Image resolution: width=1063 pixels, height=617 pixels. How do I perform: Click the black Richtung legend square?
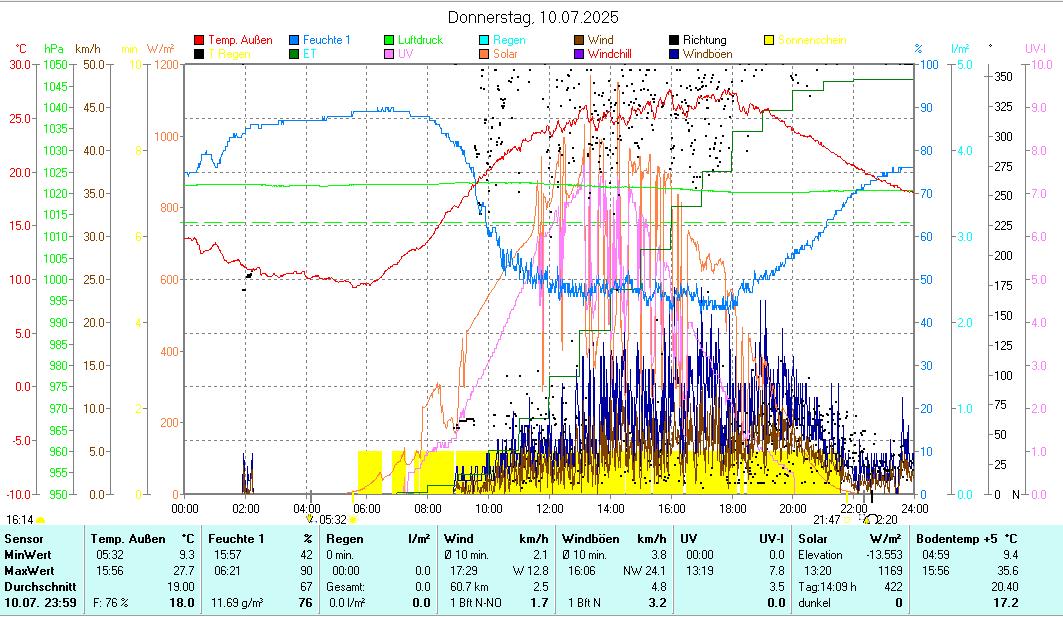(675, 40)
